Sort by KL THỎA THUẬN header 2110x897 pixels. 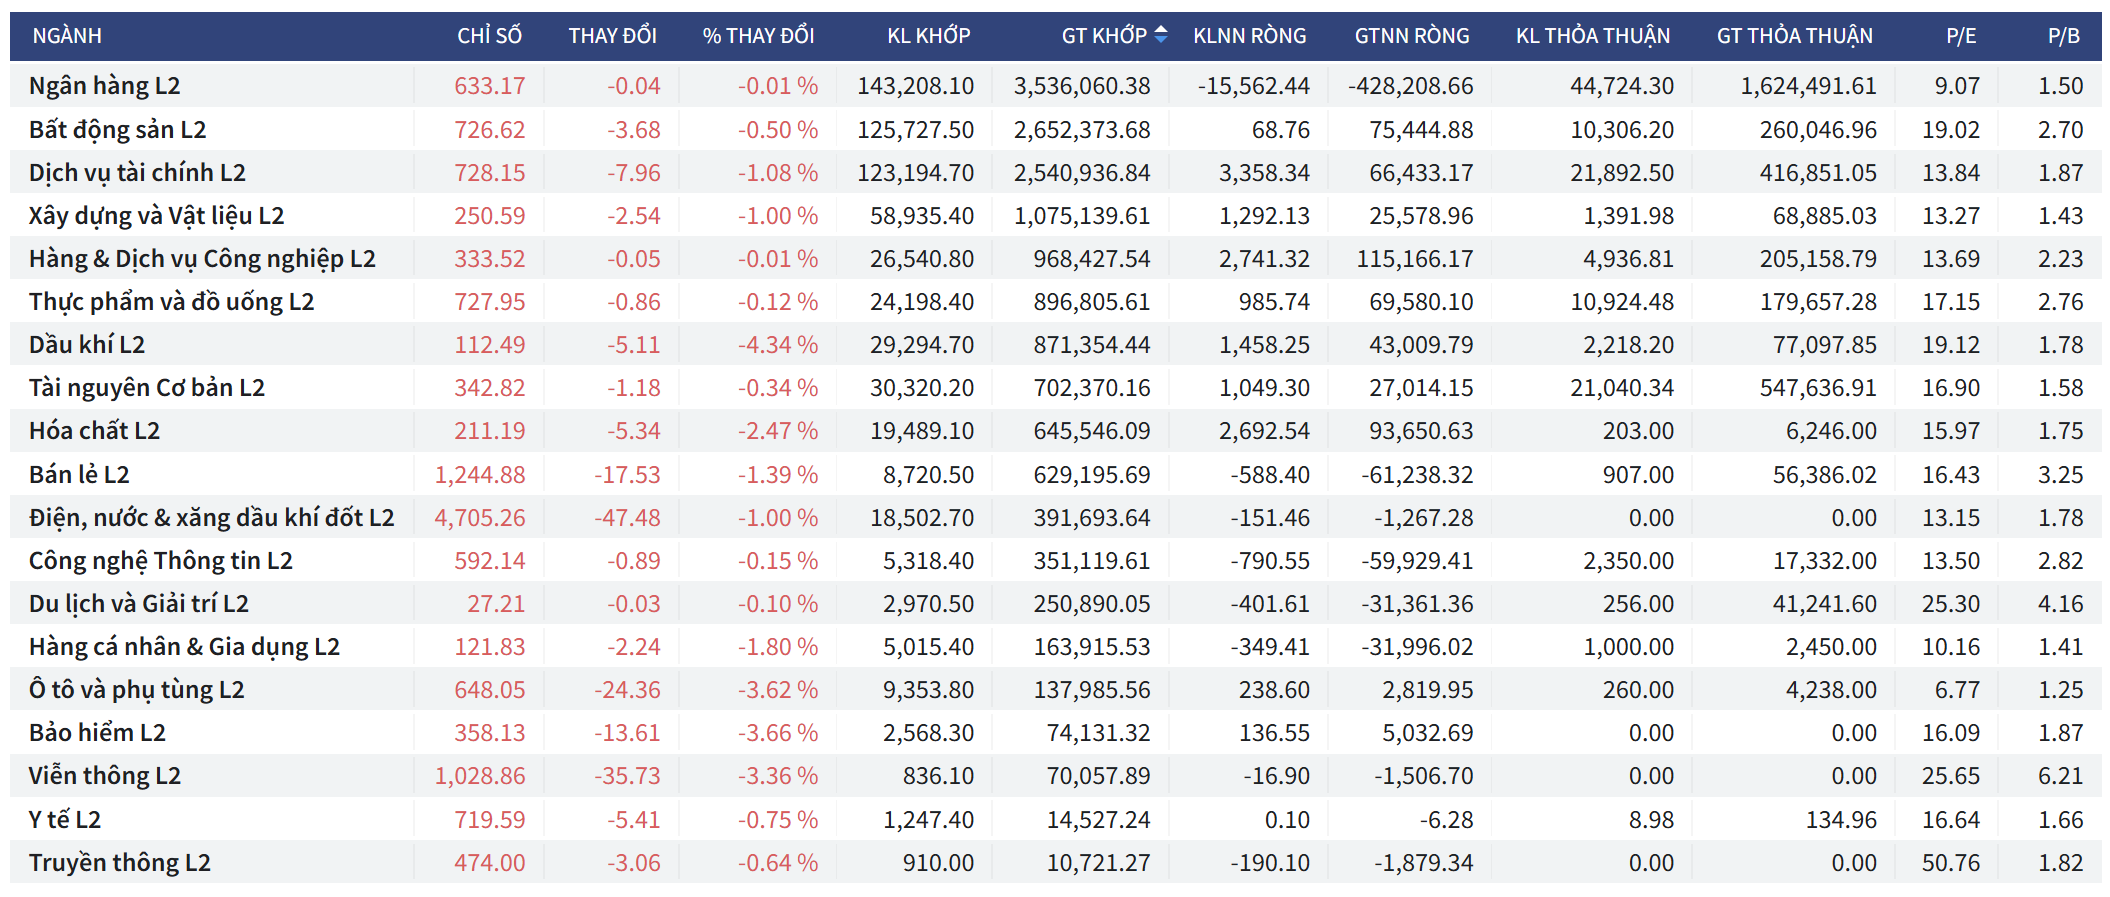click(1592, 36)
